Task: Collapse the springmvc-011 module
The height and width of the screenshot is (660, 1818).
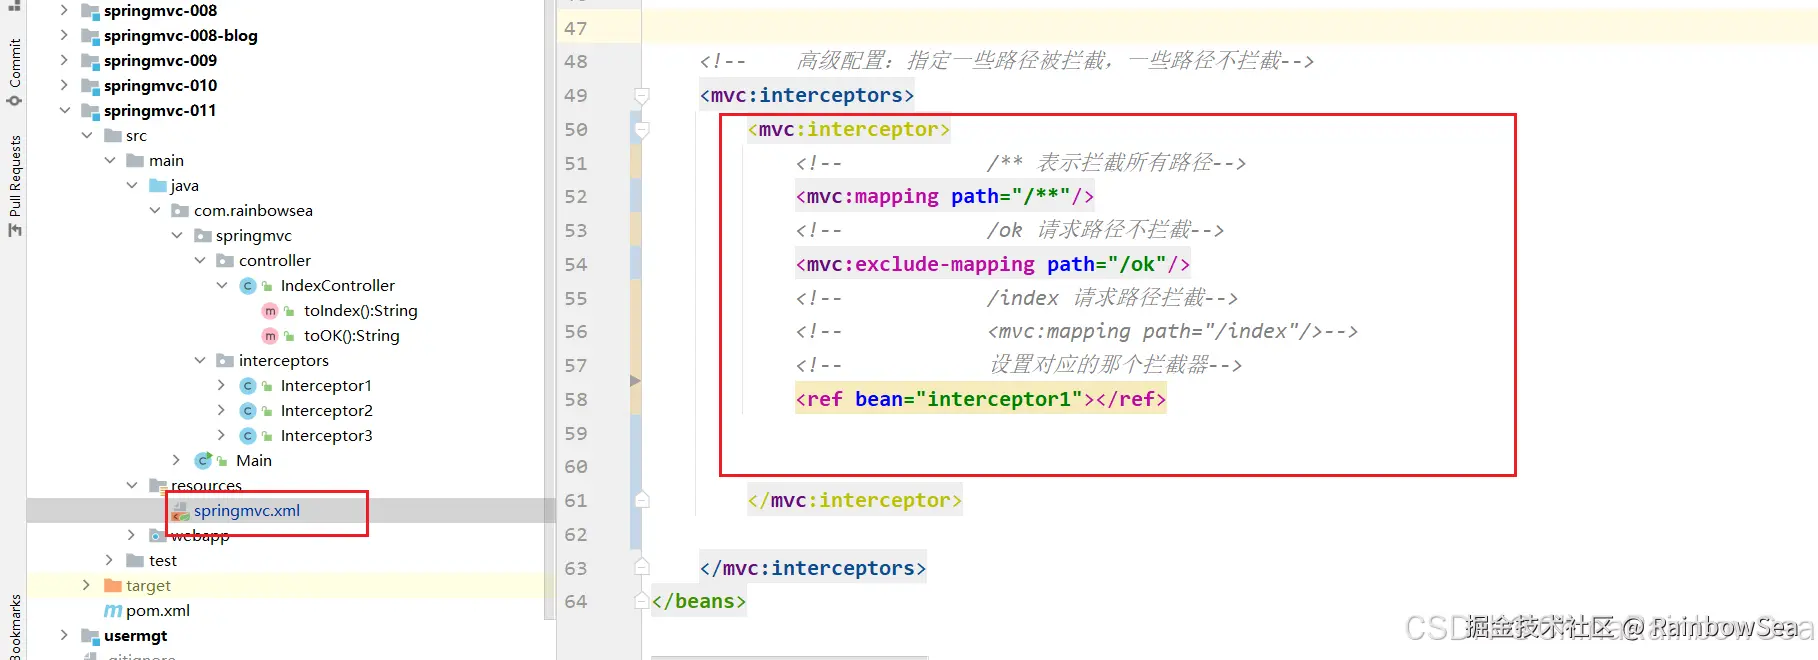Action: point(64,111)
